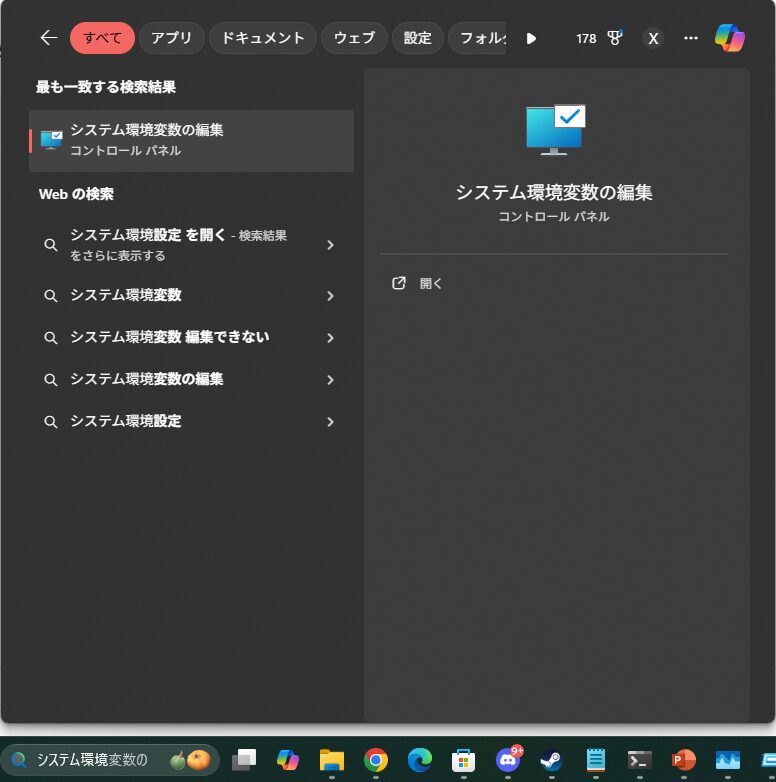Expand the システム環境設定 を開く result arrow
The image size is (776, 782).
tap(330, 245)
